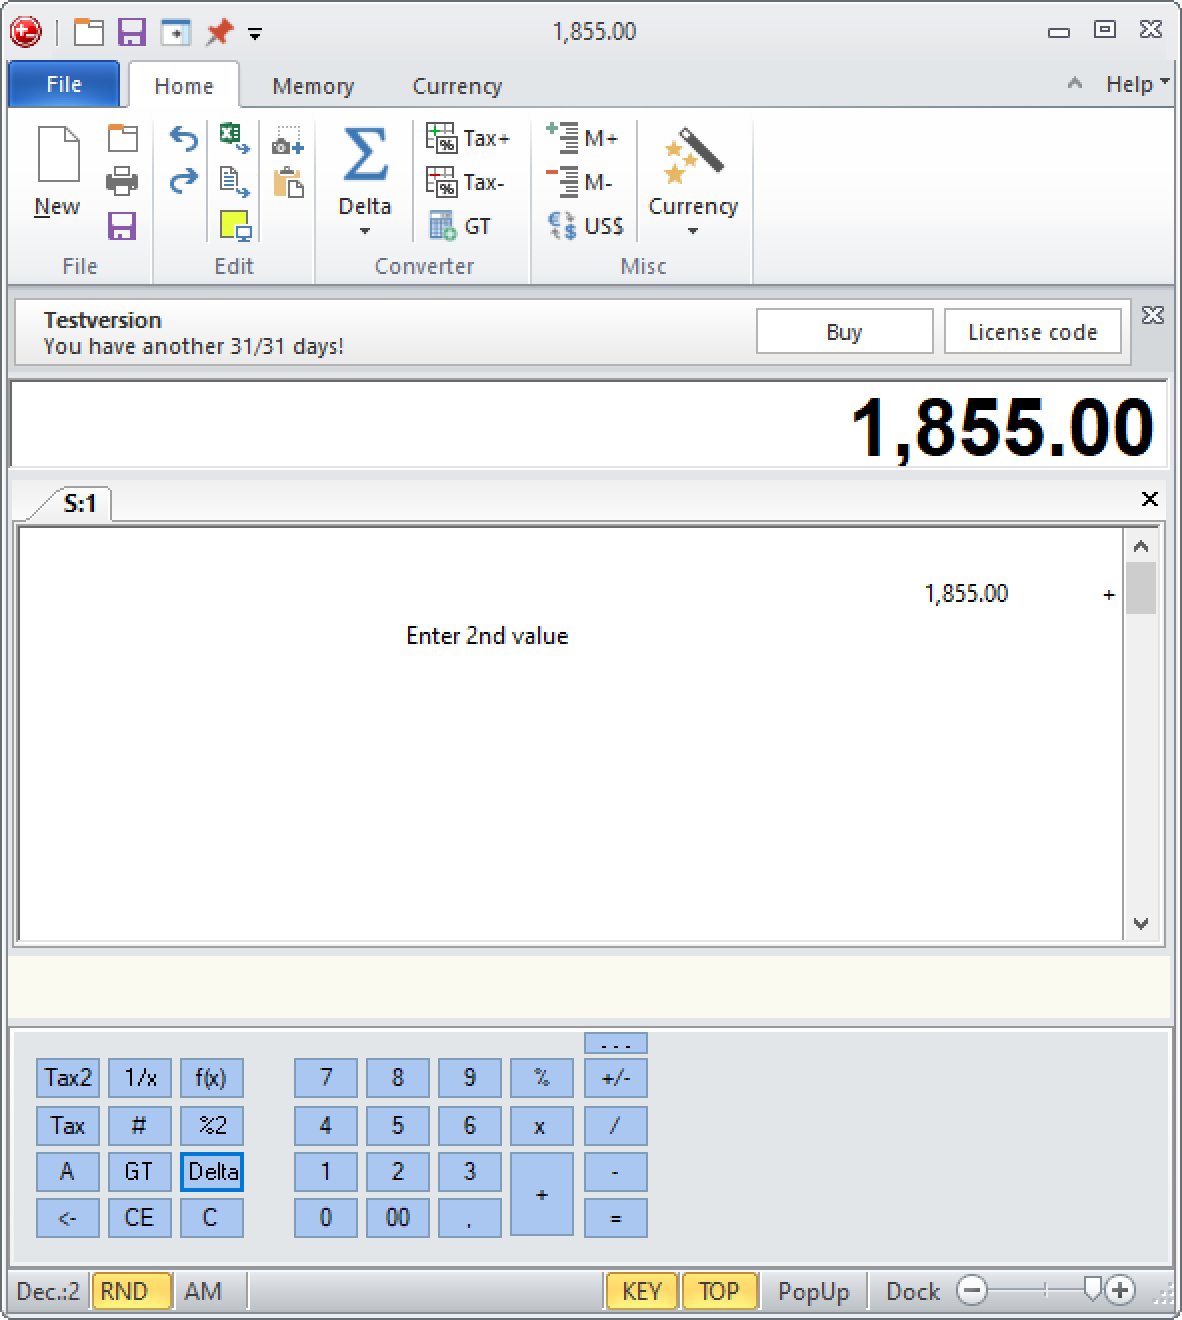Click the paste clipboard icon
Screen dimensions: 1182x1320
point(288,183)
